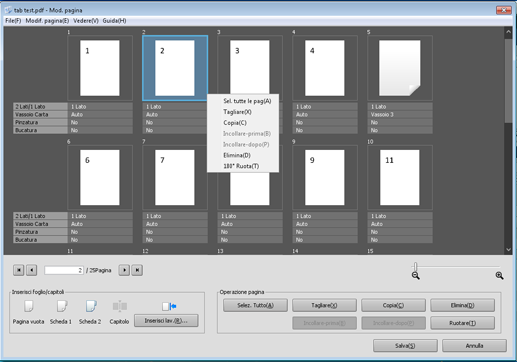Select page 4 thumbnail
The image size is (517, 362).
325,68
